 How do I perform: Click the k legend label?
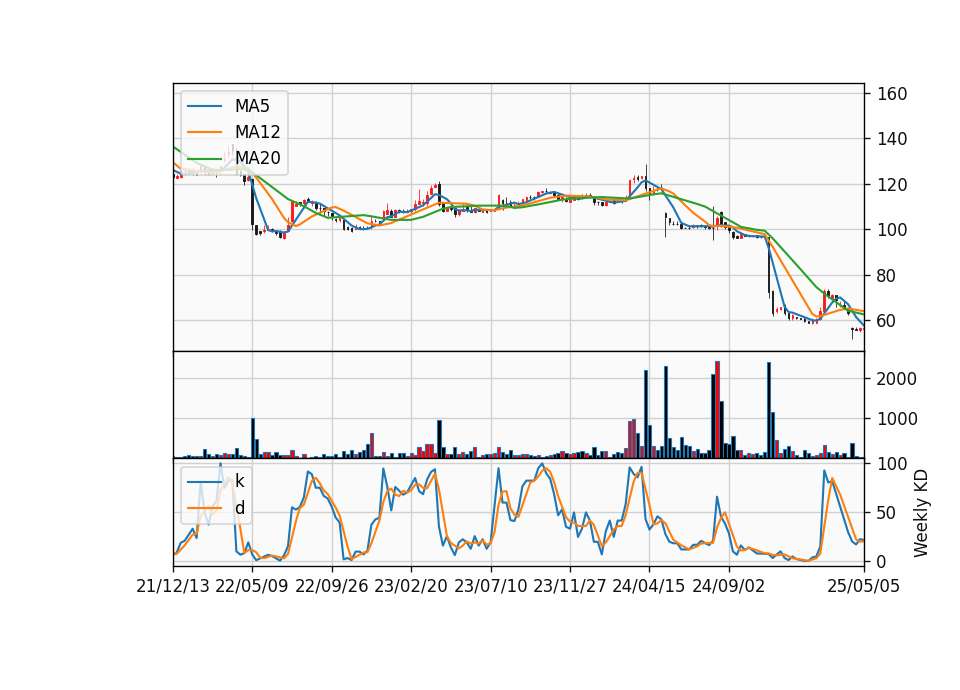(239, 481)
